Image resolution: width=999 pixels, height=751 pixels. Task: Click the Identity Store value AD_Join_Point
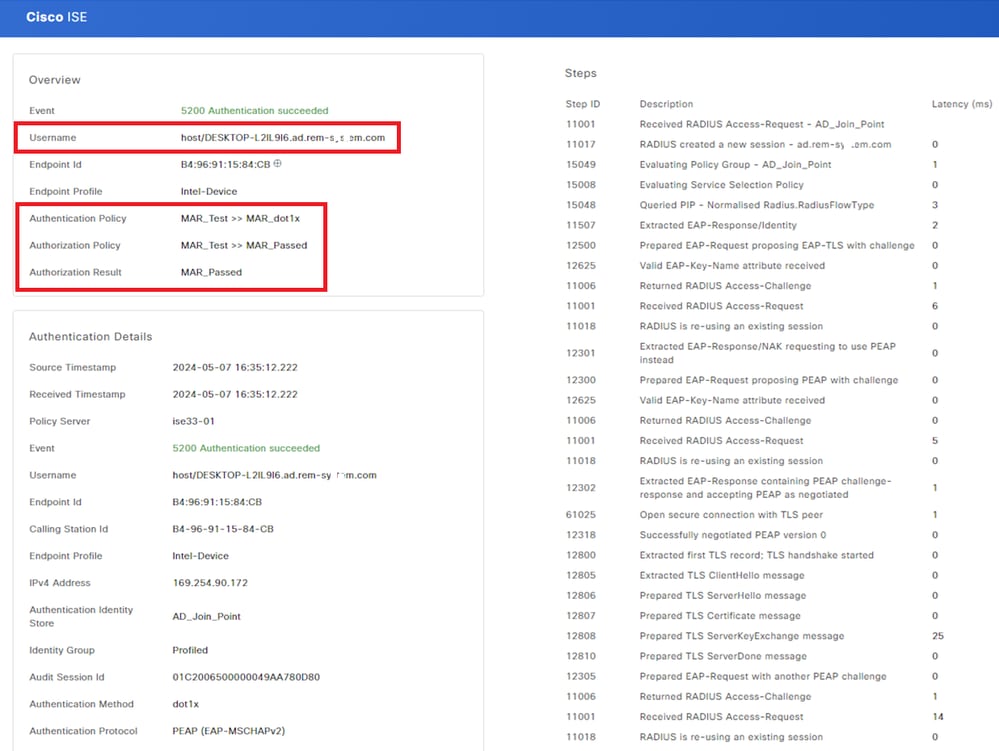(206, 617)
